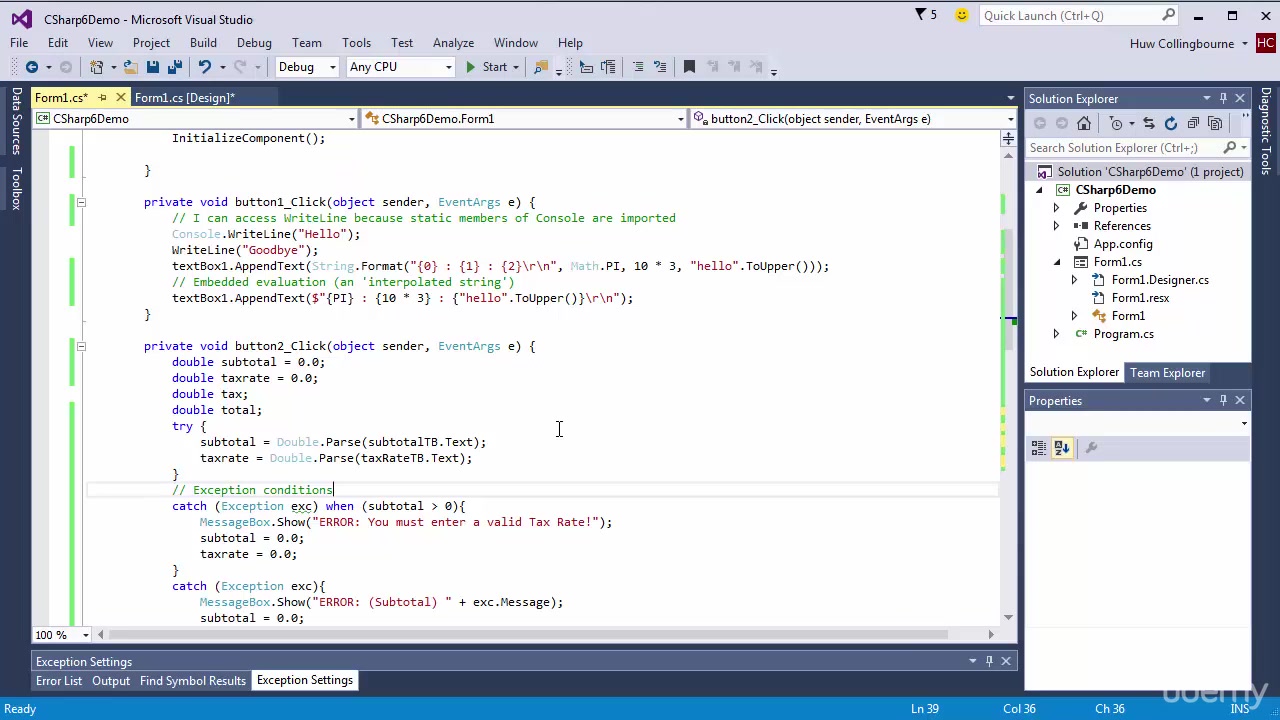Switch to the Error List tab
The height and width of the screenshot is (720, 1280).
click(x=59, y=681)
